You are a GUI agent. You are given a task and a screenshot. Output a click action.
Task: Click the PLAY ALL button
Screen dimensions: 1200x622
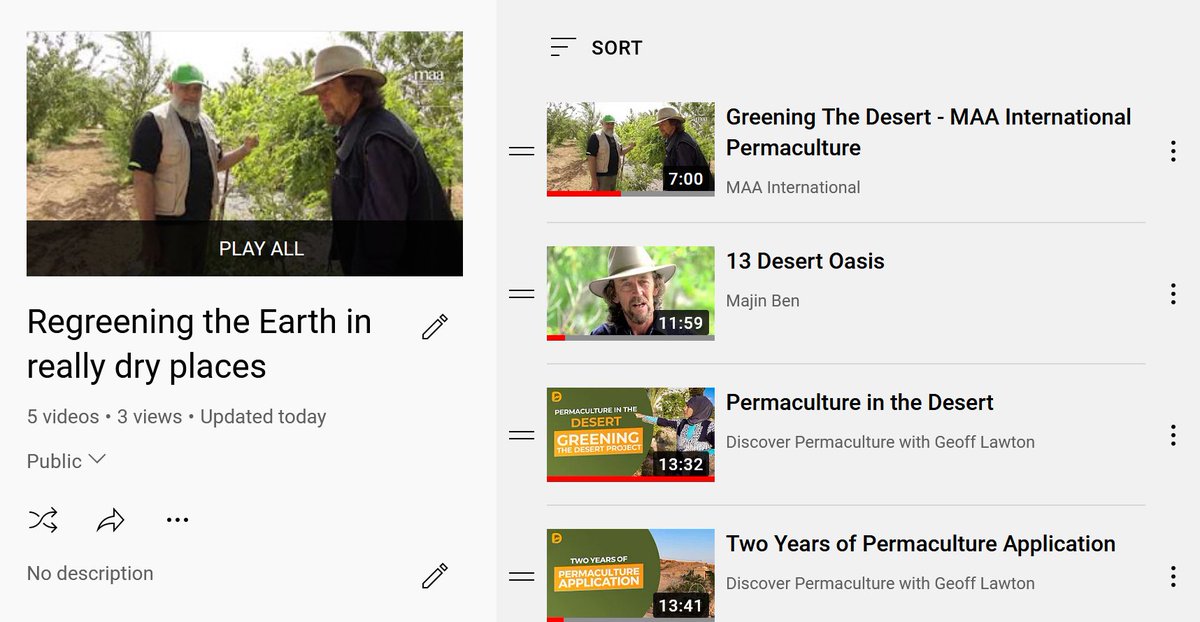pyautogui.click(x=261, y=249)
